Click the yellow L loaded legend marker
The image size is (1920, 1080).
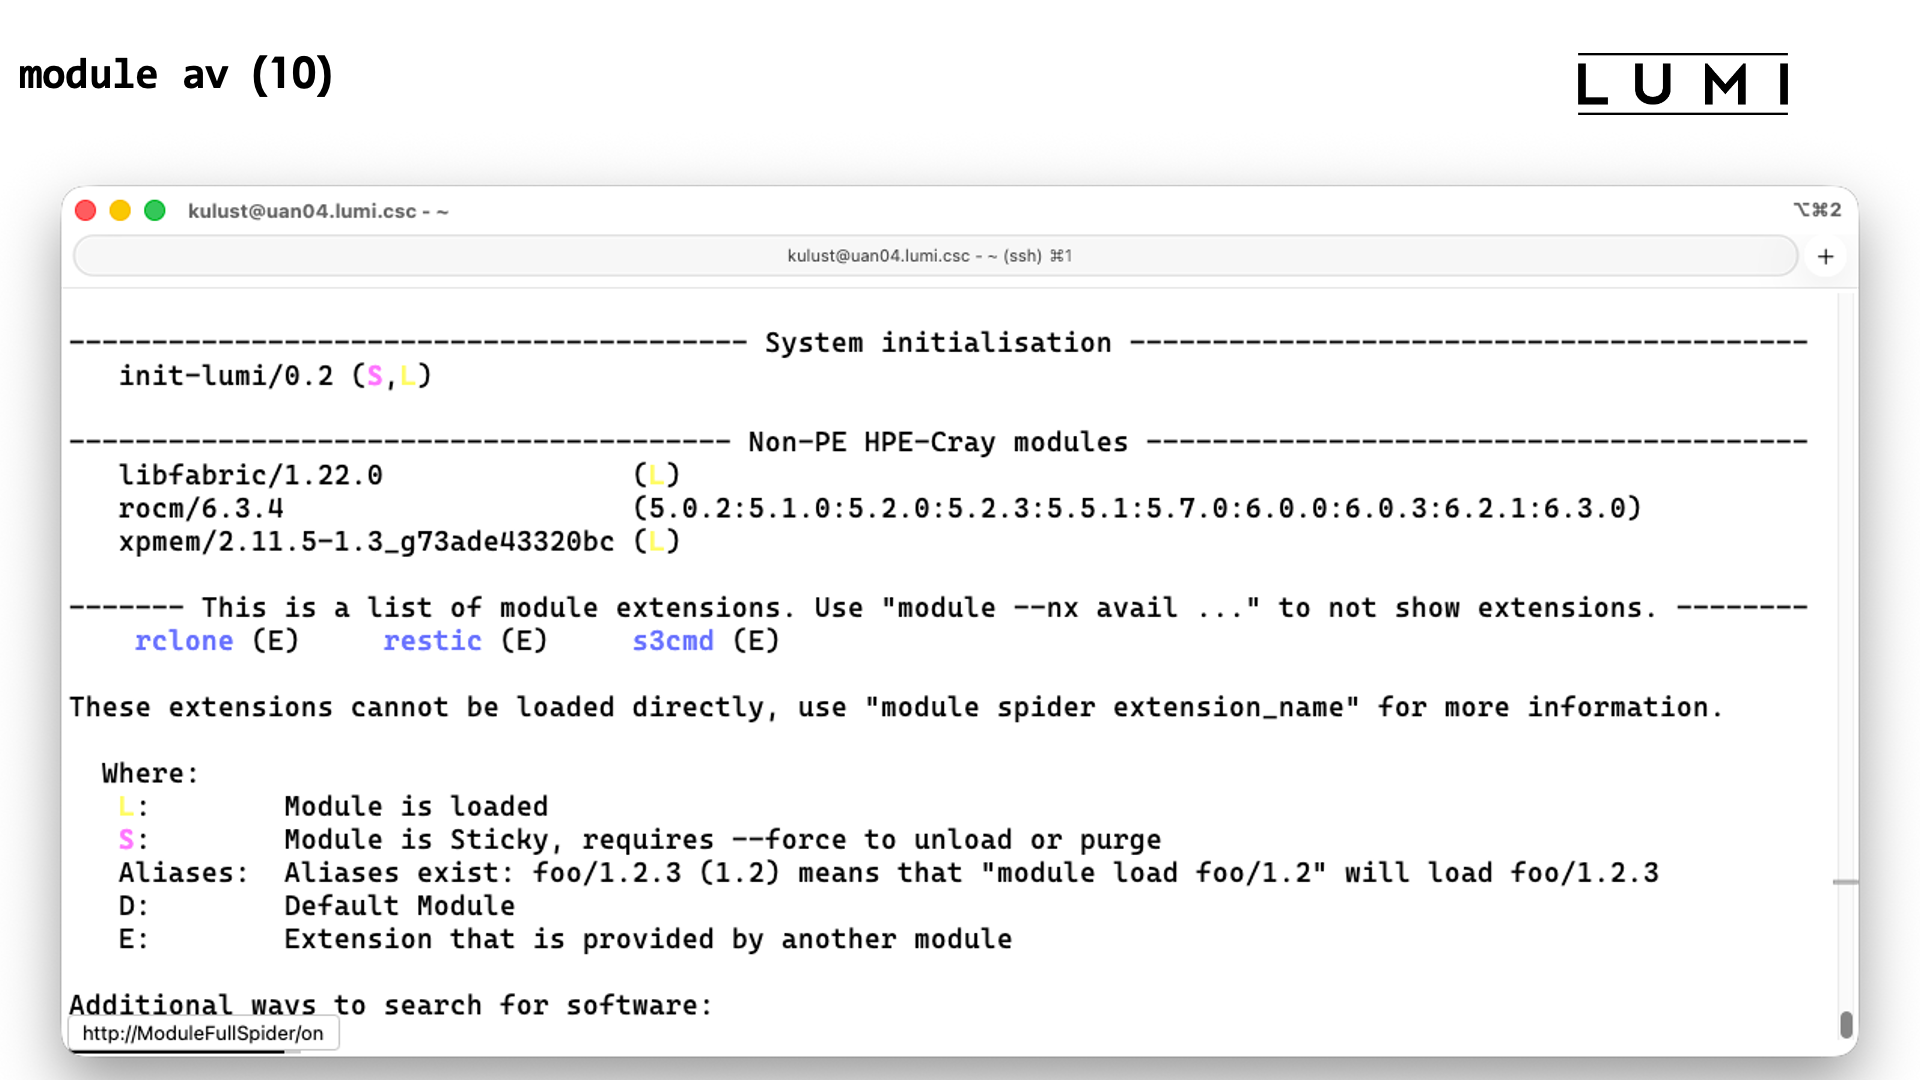coord(125,807)
